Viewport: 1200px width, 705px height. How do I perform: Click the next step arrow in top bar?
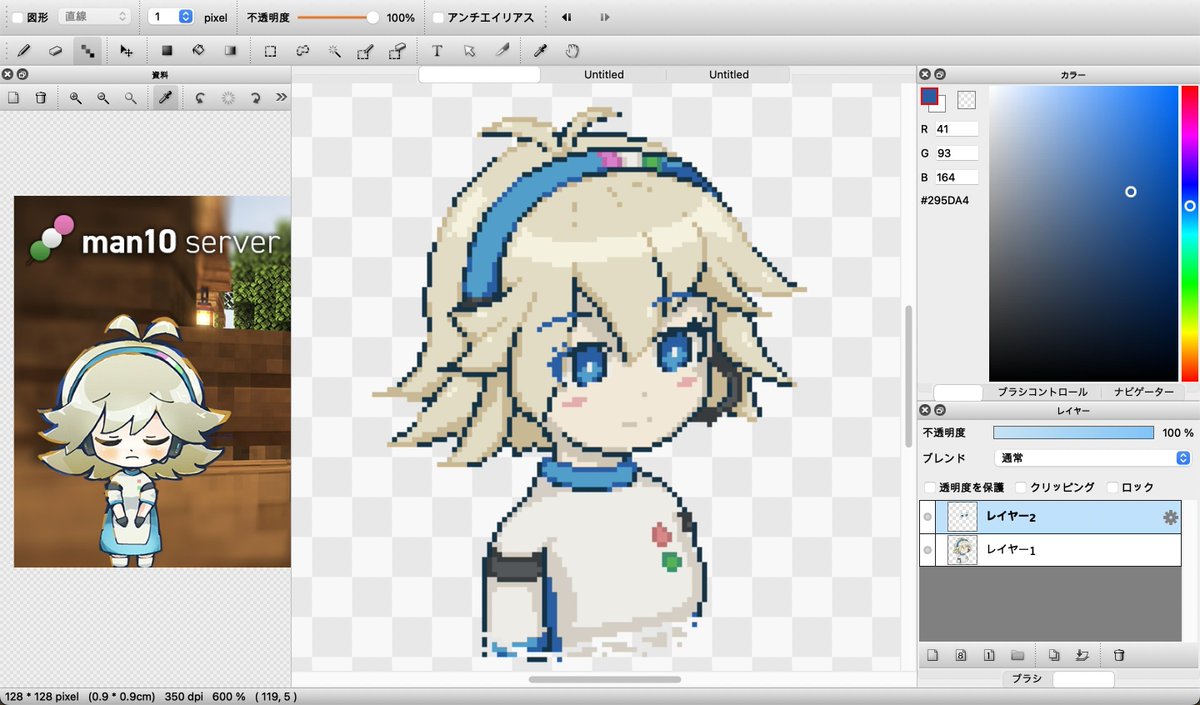(x=605, y=17)
